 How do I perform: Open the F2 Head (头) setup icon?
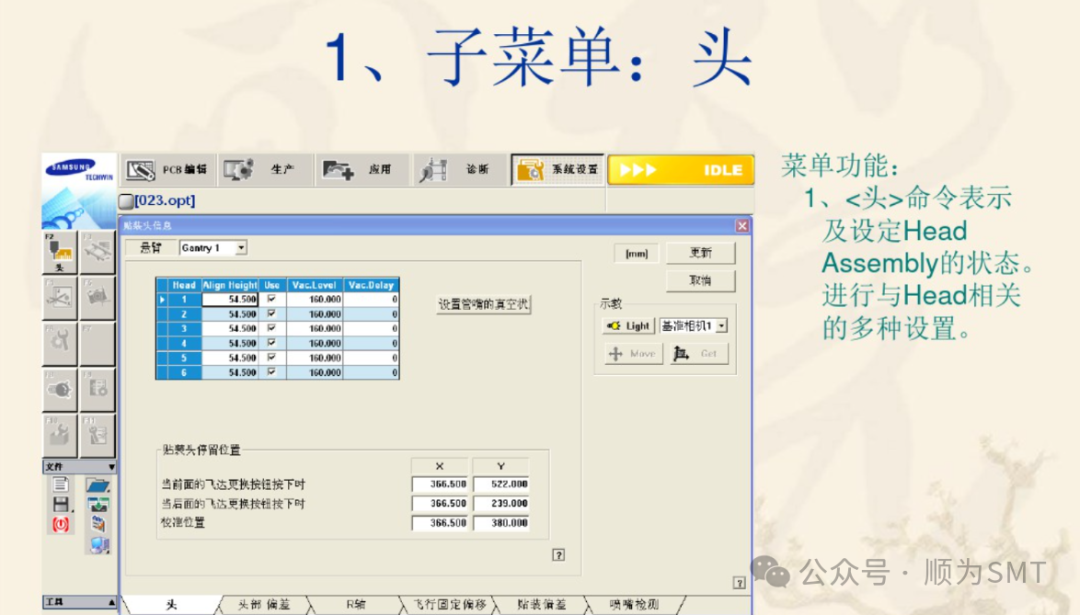pyautogui.click(x=60, y=253)
